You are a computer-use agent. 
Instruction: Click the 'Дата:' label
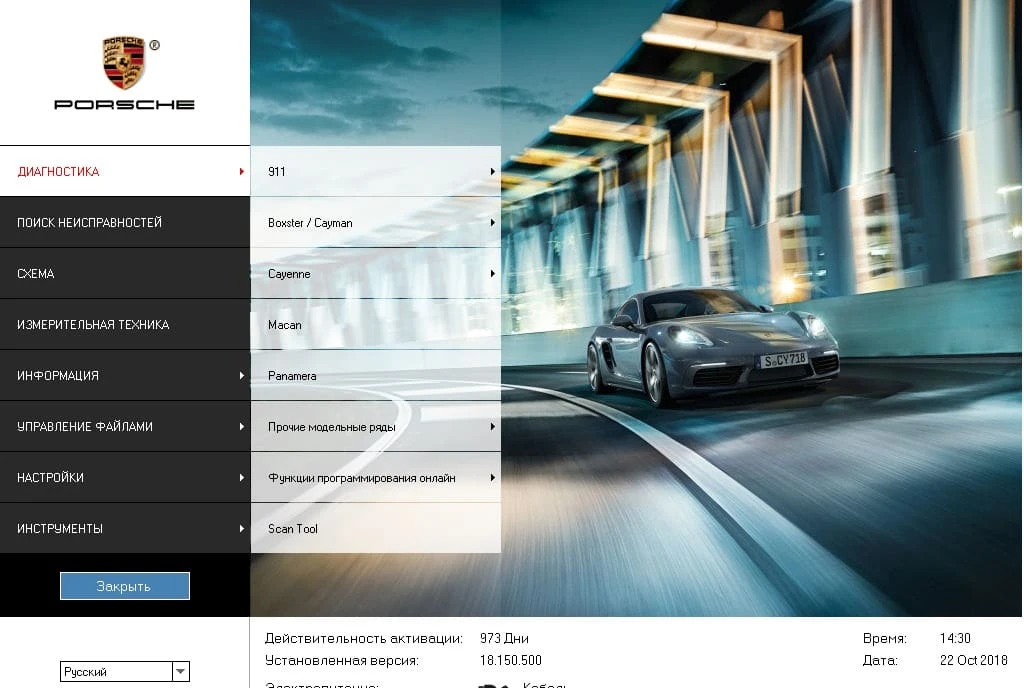tap(880, 661)
